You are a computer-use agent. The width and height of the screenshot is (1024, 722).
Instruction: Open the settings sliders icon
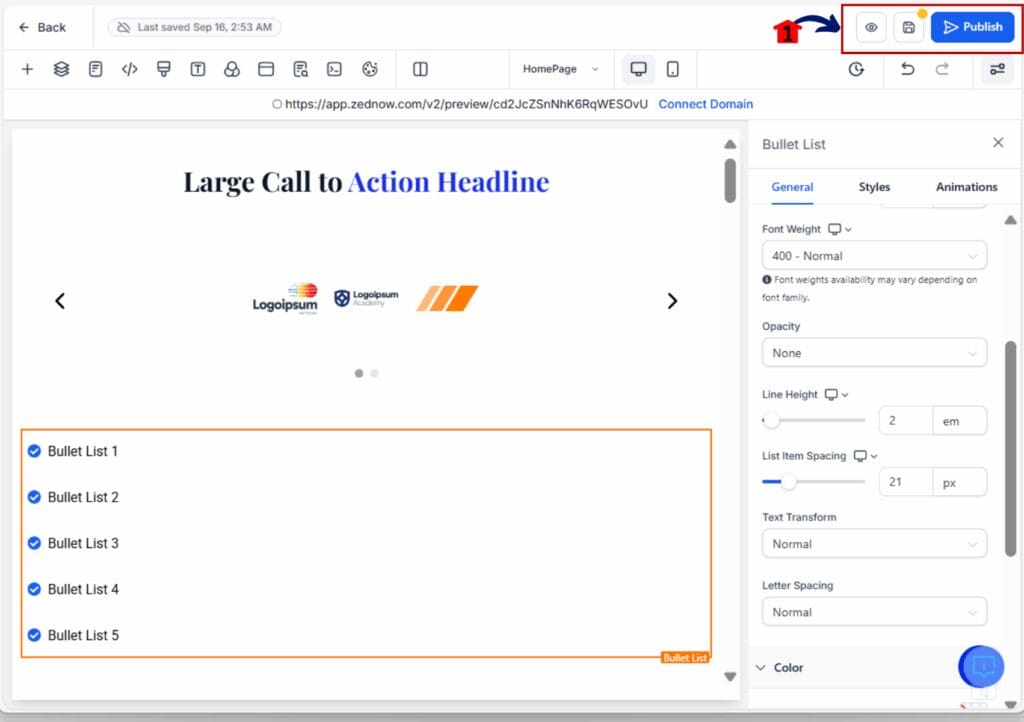(x=996, y=69)
